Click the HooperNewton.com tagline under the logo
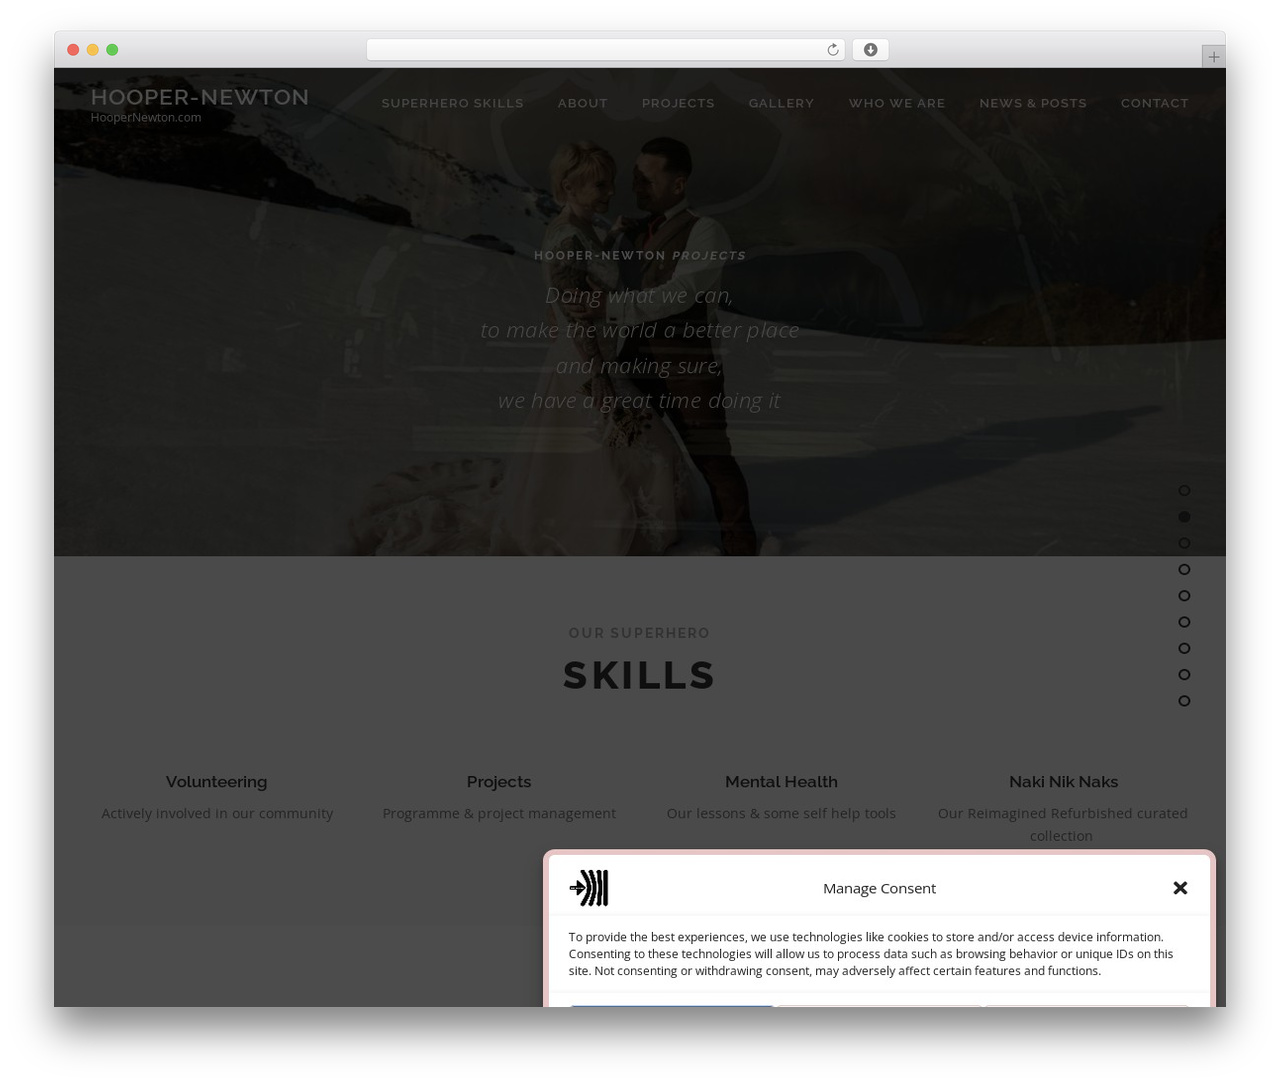 point(146,118)
